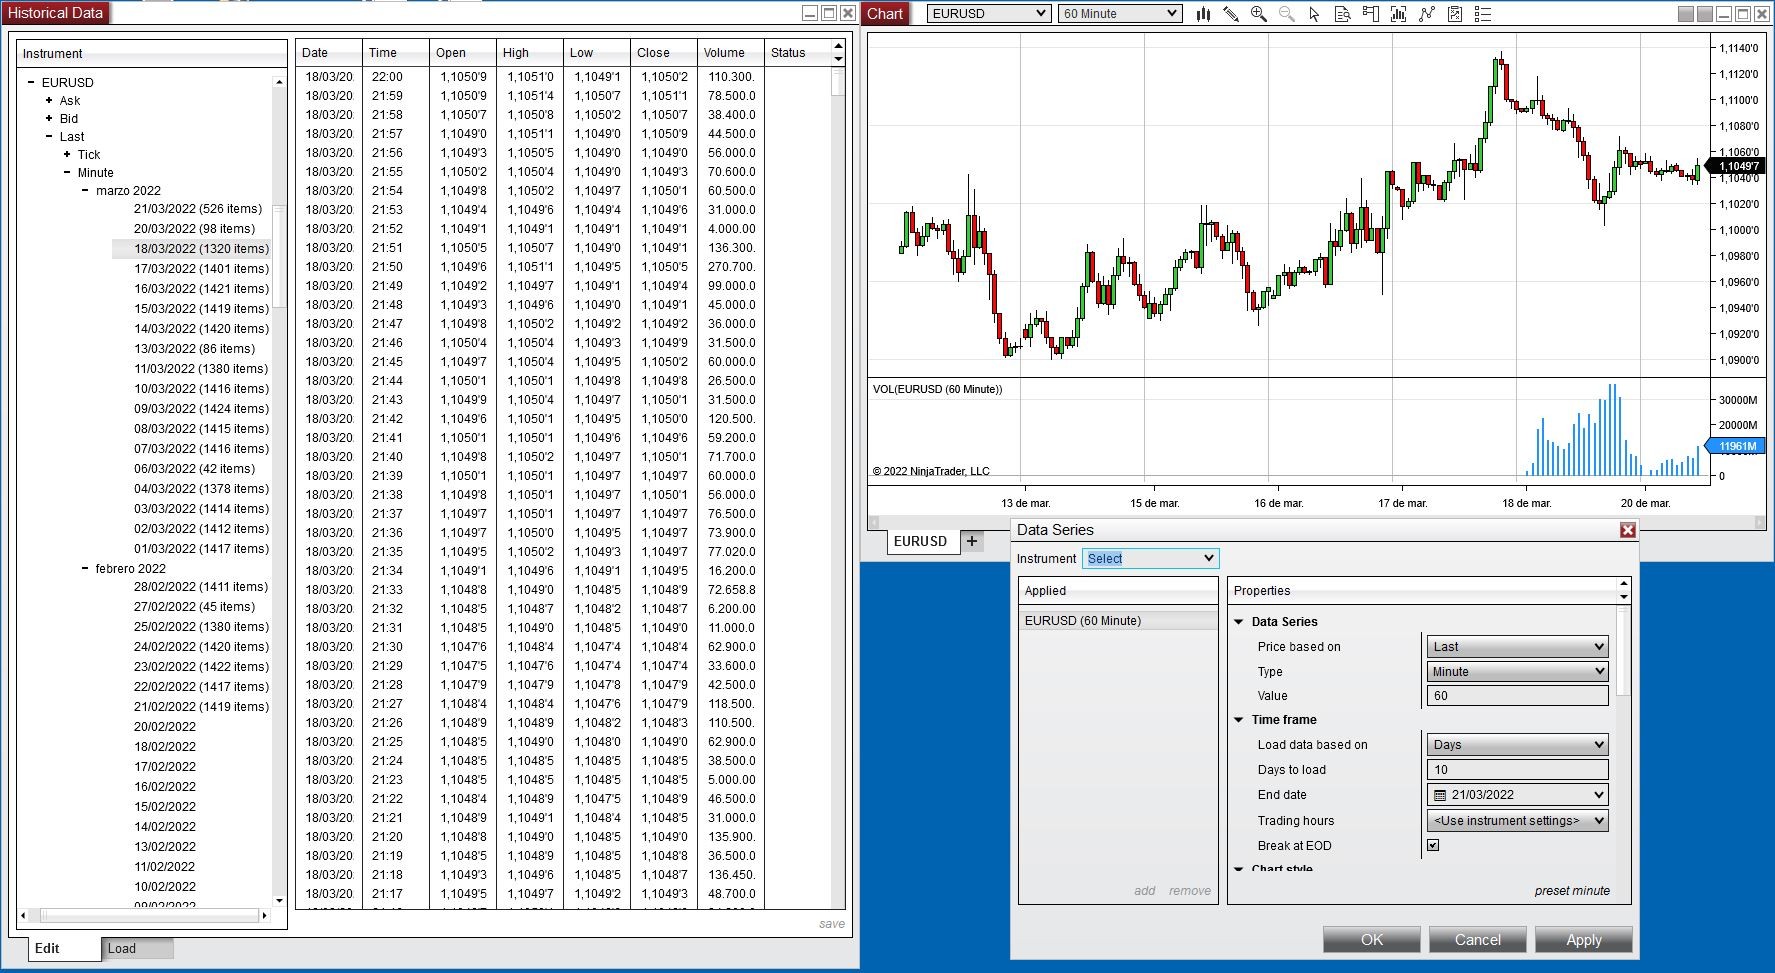This screenshot has width=1775, height=973.
Task: Open chart properties list icon
Action: [x=1483, y=14]
